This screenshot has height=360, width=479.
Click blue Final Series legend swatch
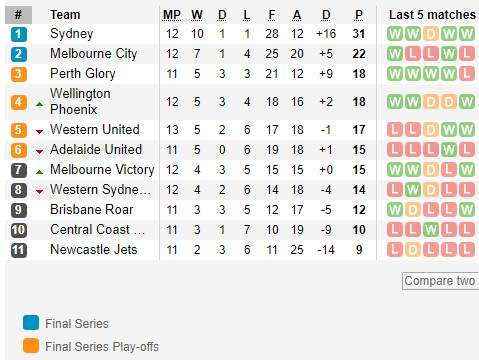pyautogui.click(x=31, y=323)
